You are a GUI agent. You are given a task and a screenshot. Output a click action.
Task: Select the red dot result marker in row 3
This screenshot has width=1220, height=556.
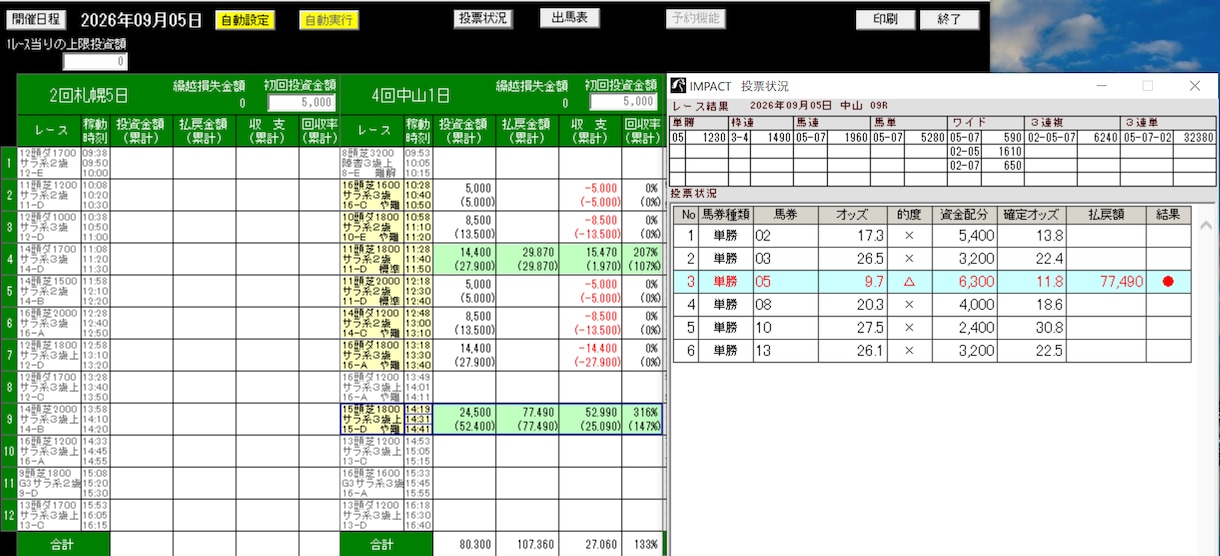pyautogui.click(x=1167, y=282)
